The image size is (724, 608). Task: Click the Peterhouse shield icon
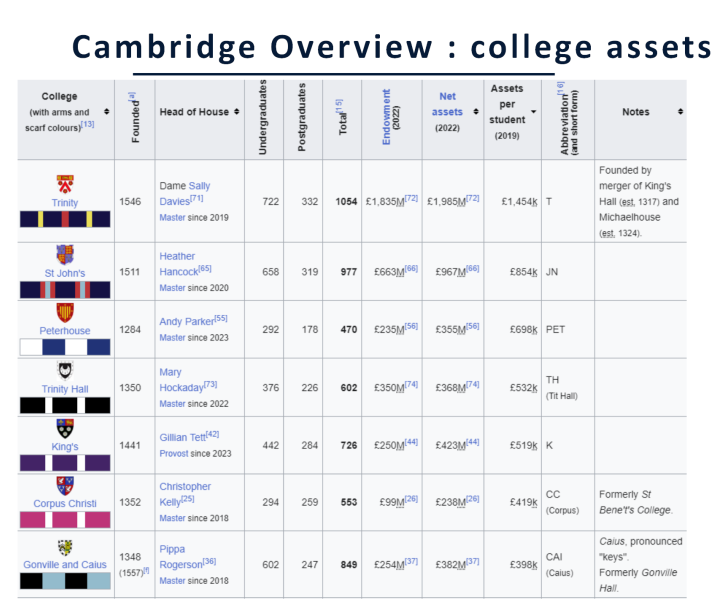click(x=65, y=312)
